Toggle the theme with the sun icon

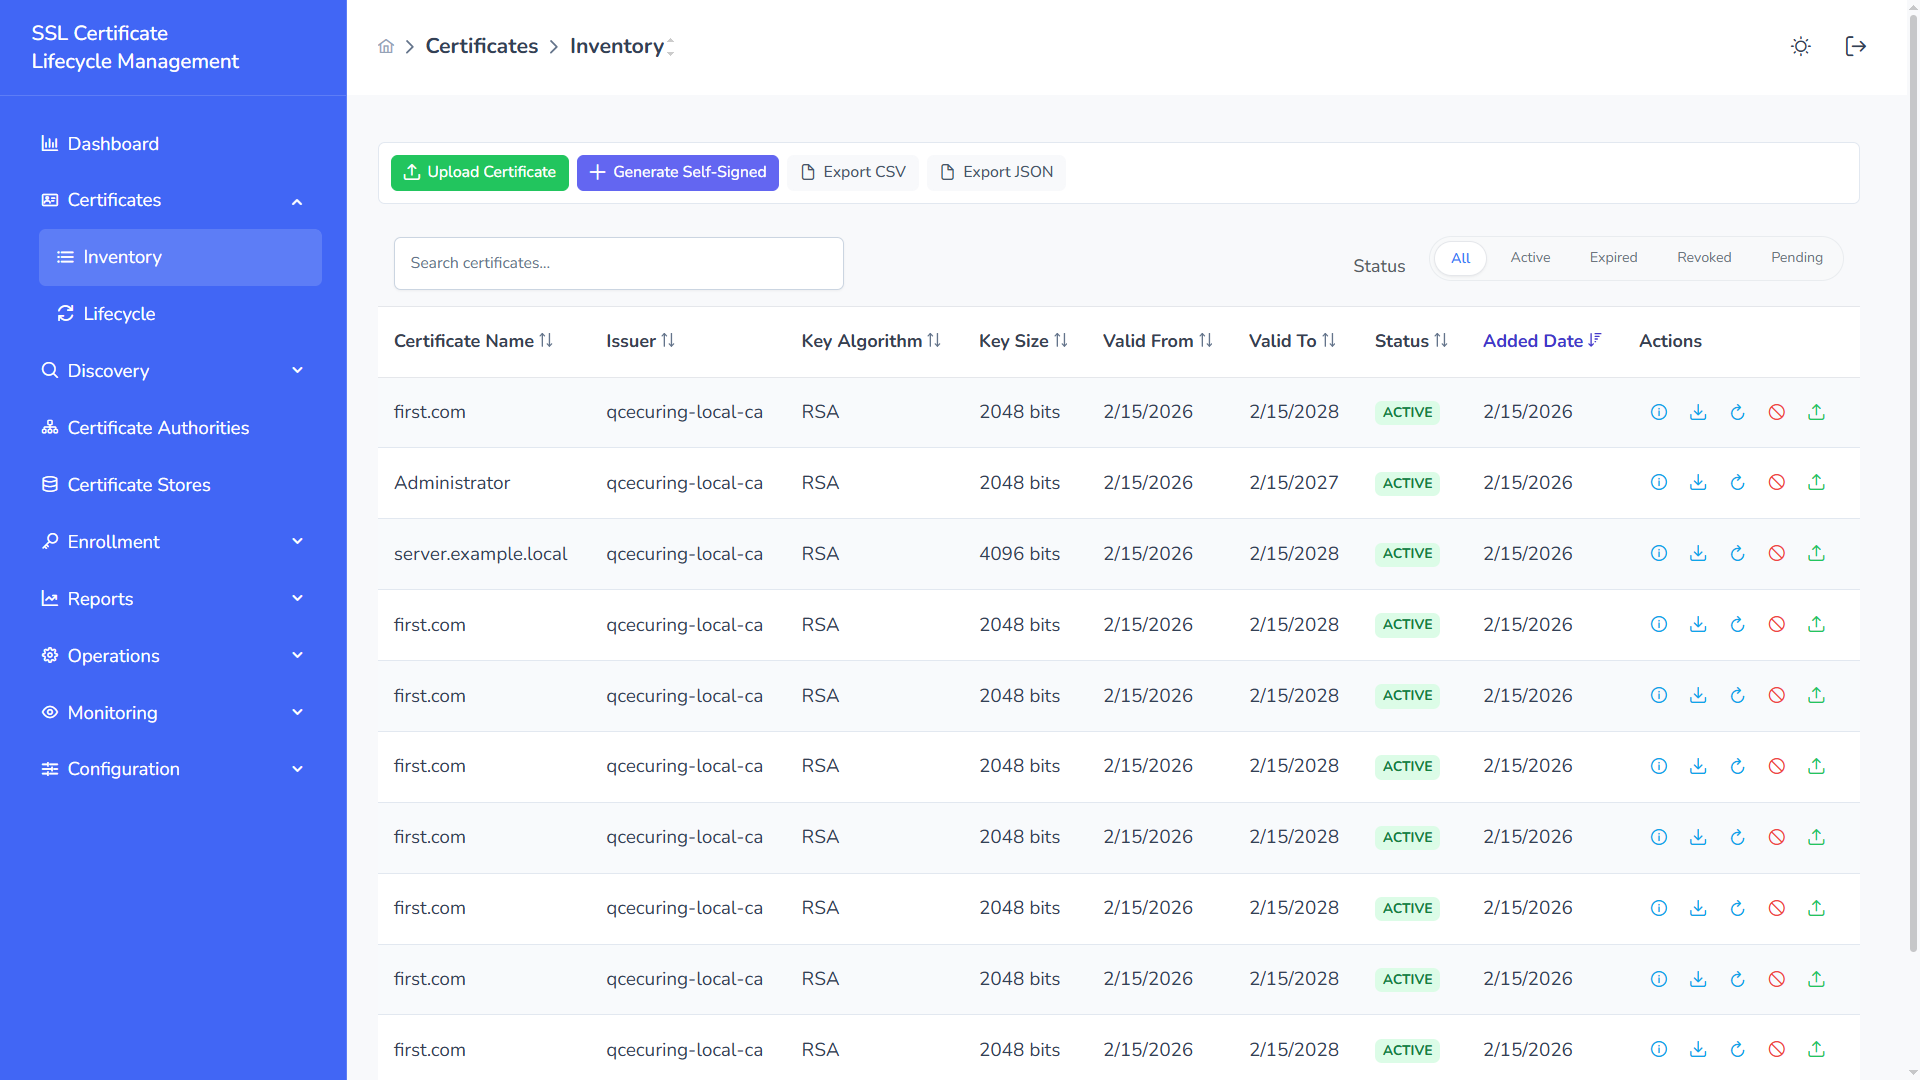click(x=1801, y=46)
